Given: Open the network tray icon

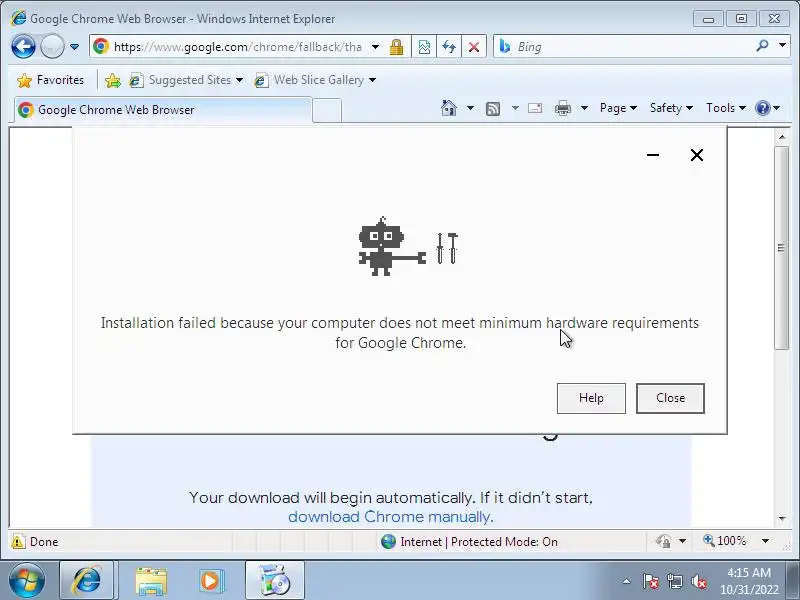Looking at the screenshot, I should click(675, 582).
